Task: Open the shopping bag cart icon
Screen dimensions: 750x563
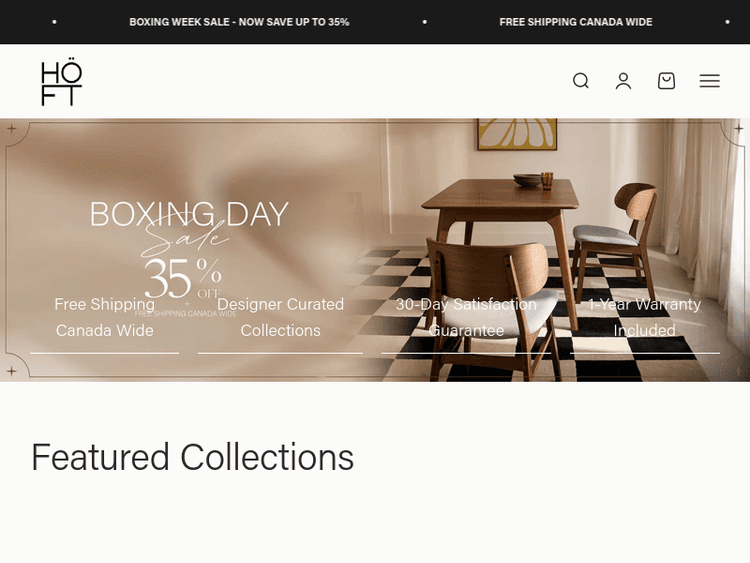Action: (x=666, y=81)
